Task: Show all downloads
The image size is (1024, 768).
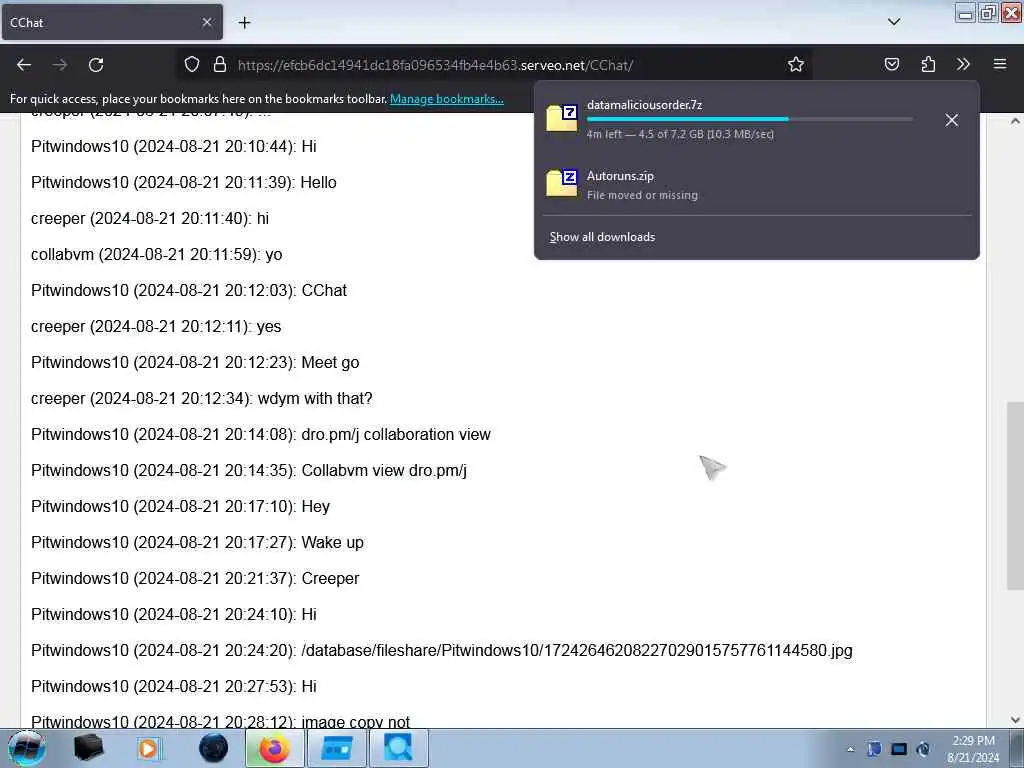Action: pos(602,237)
